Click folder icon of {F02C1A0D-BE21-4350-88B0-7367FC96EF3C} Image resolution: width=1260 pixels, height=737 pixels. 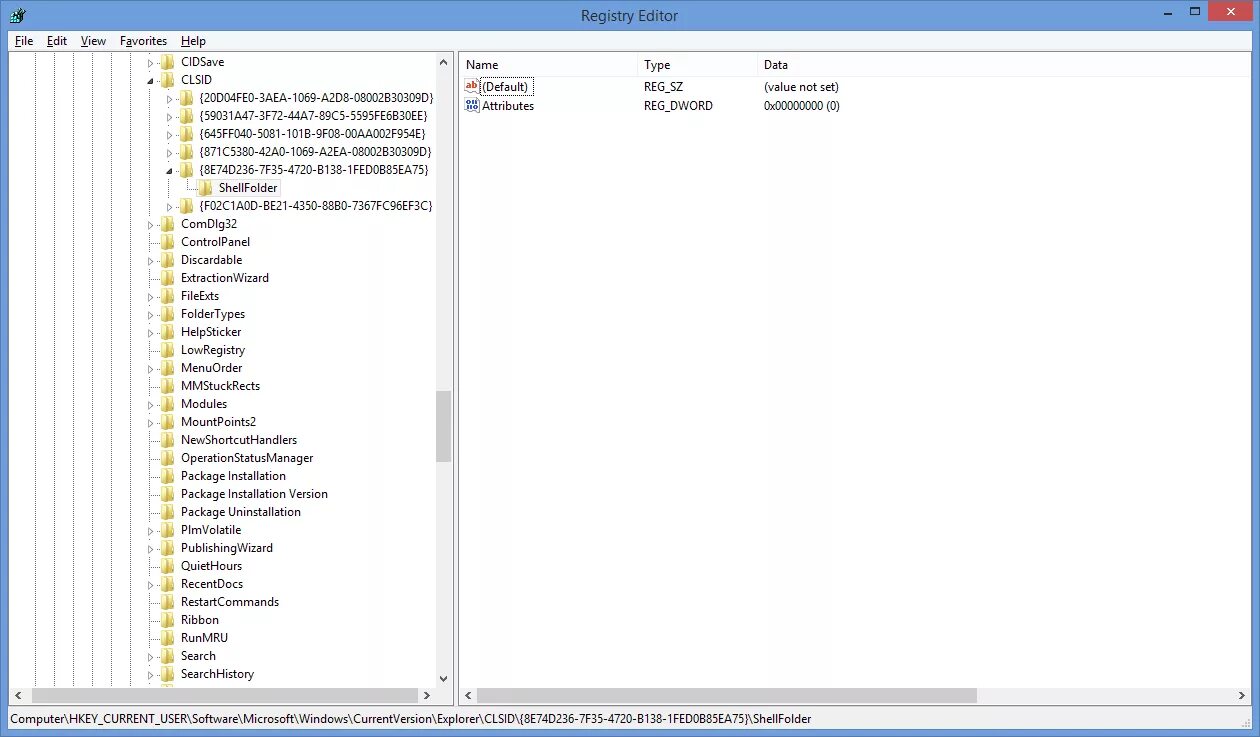click(x=185, y=206)
